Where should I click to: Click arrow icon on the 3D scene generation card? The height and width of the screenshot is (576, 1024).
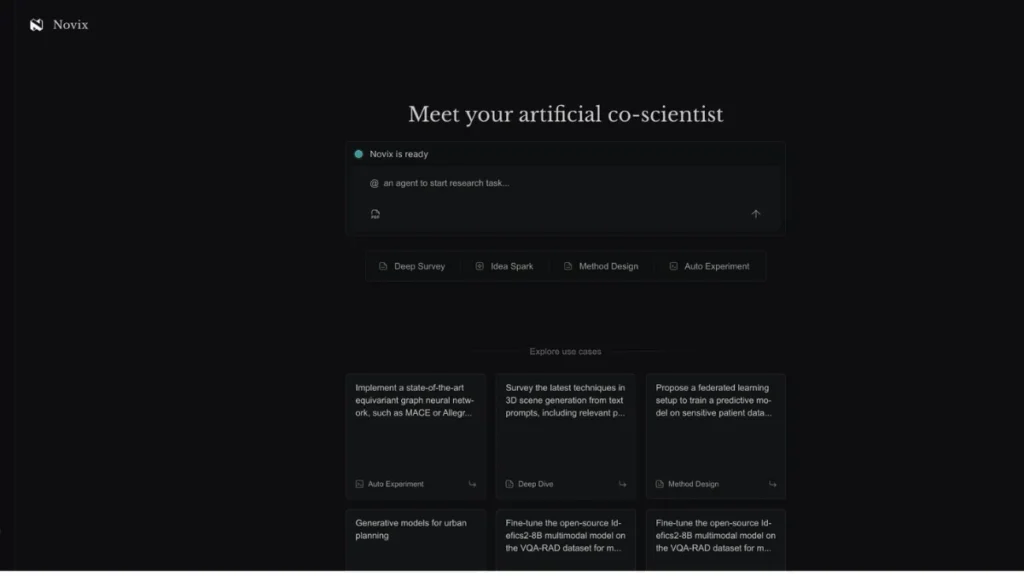pos(622,484)
